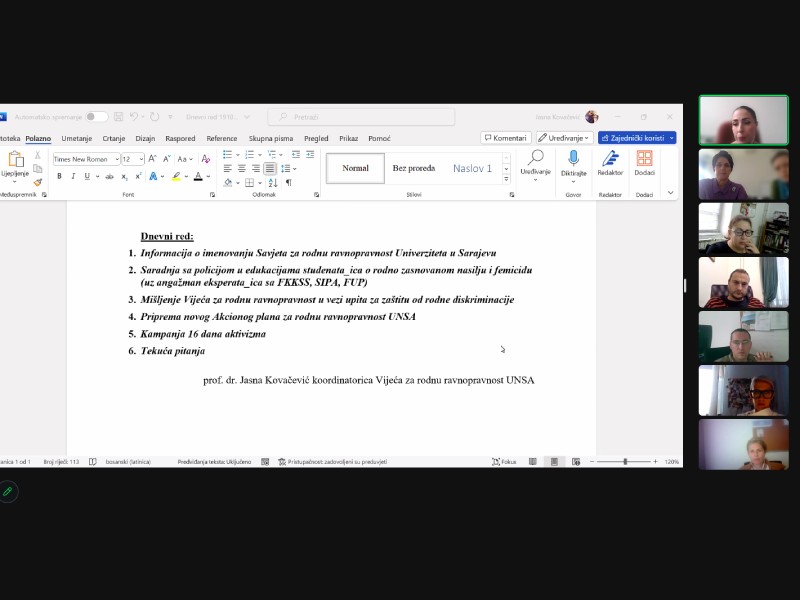Toggle the Fokus mode in status bar

point(503,462)
